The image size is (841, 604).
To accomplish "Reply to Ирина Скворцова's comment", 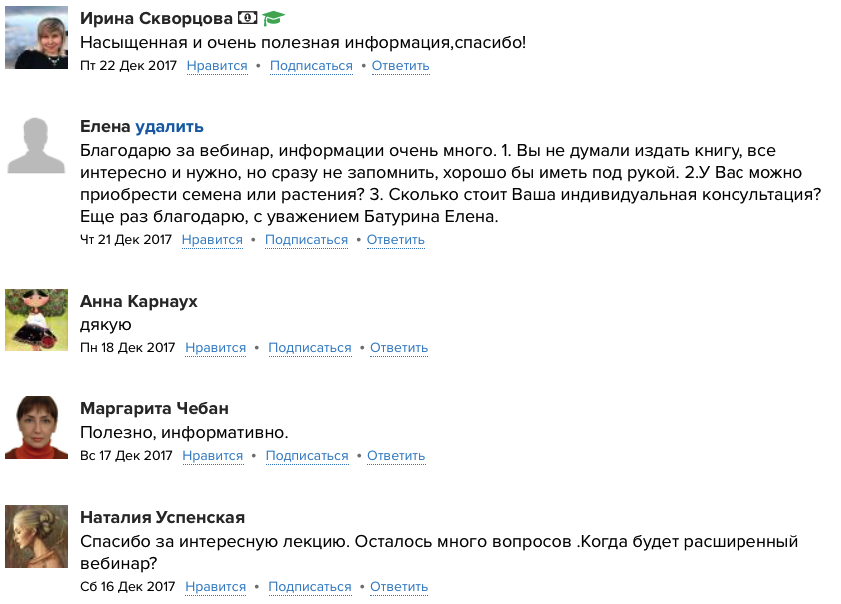I will (401, 66).
